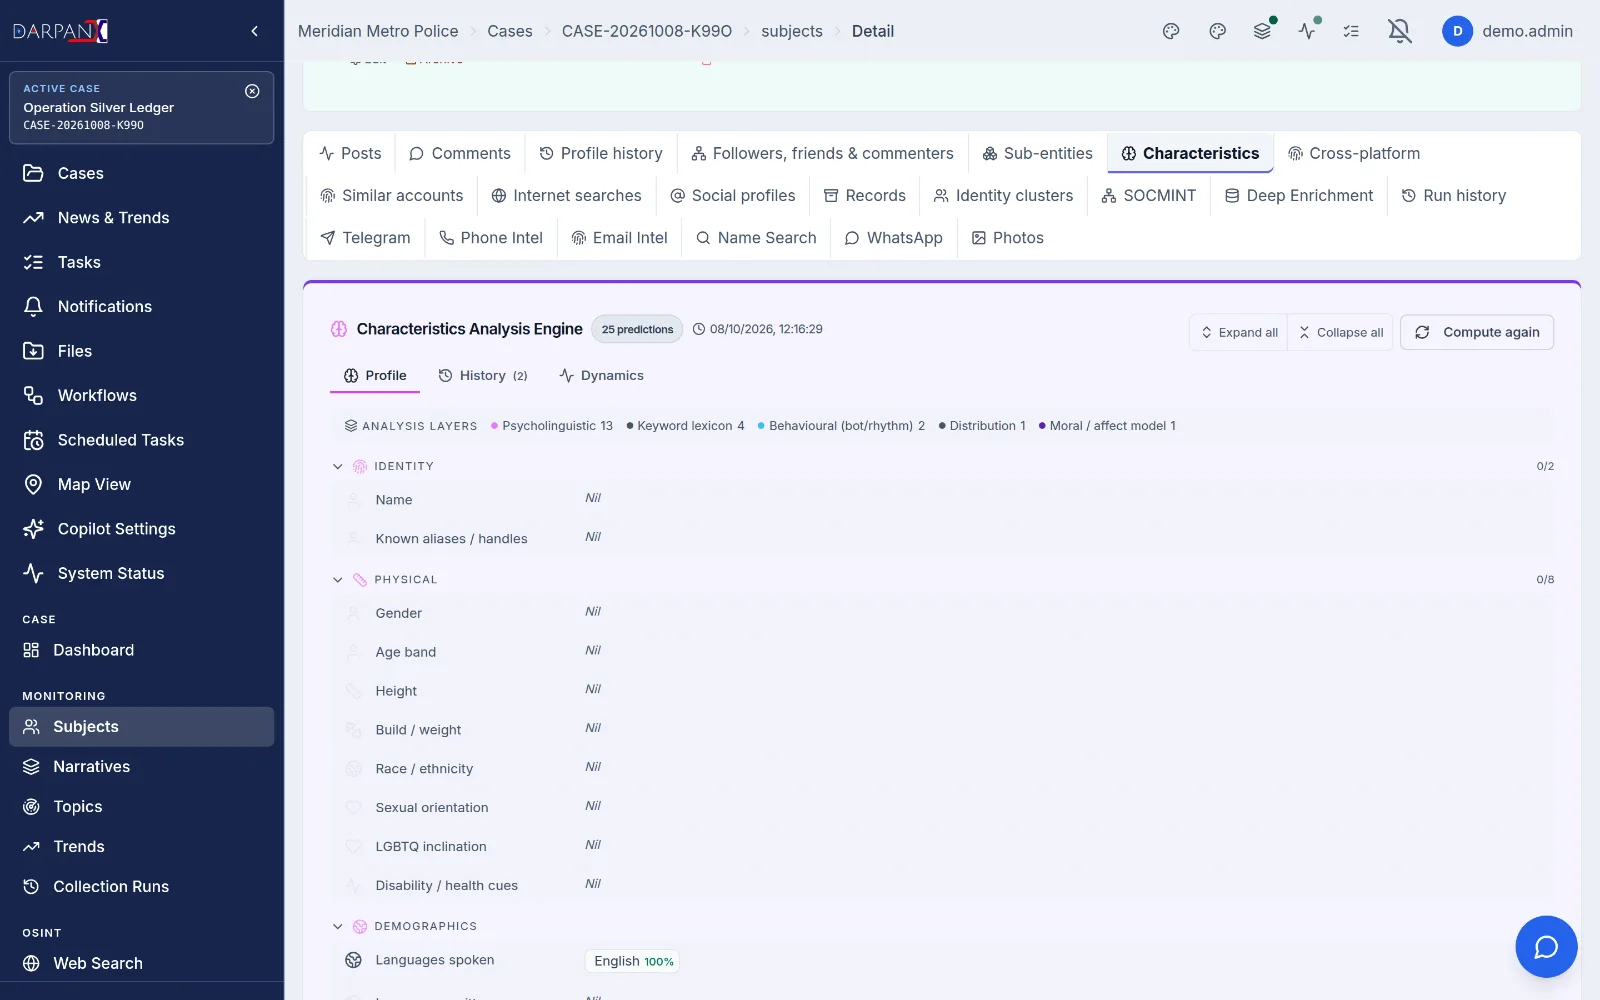Open the layers stack icon in header

(1262, 31)
